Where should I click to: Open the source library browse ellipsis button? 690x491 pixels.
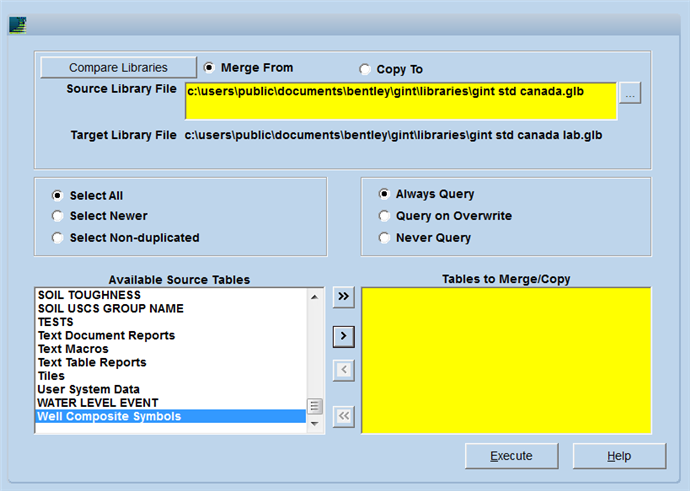coord(630,93)
